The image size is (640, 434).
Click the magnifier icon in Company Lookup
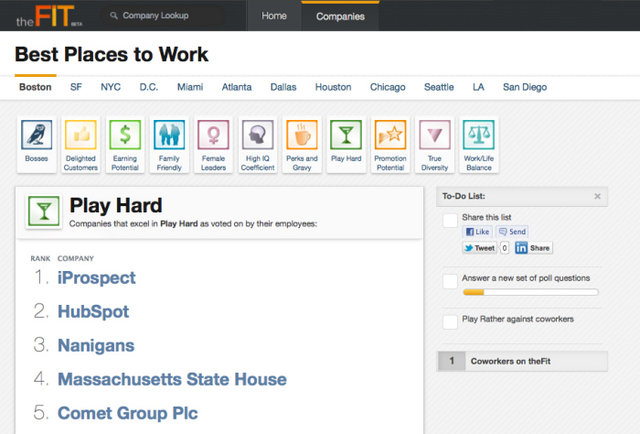114,16
